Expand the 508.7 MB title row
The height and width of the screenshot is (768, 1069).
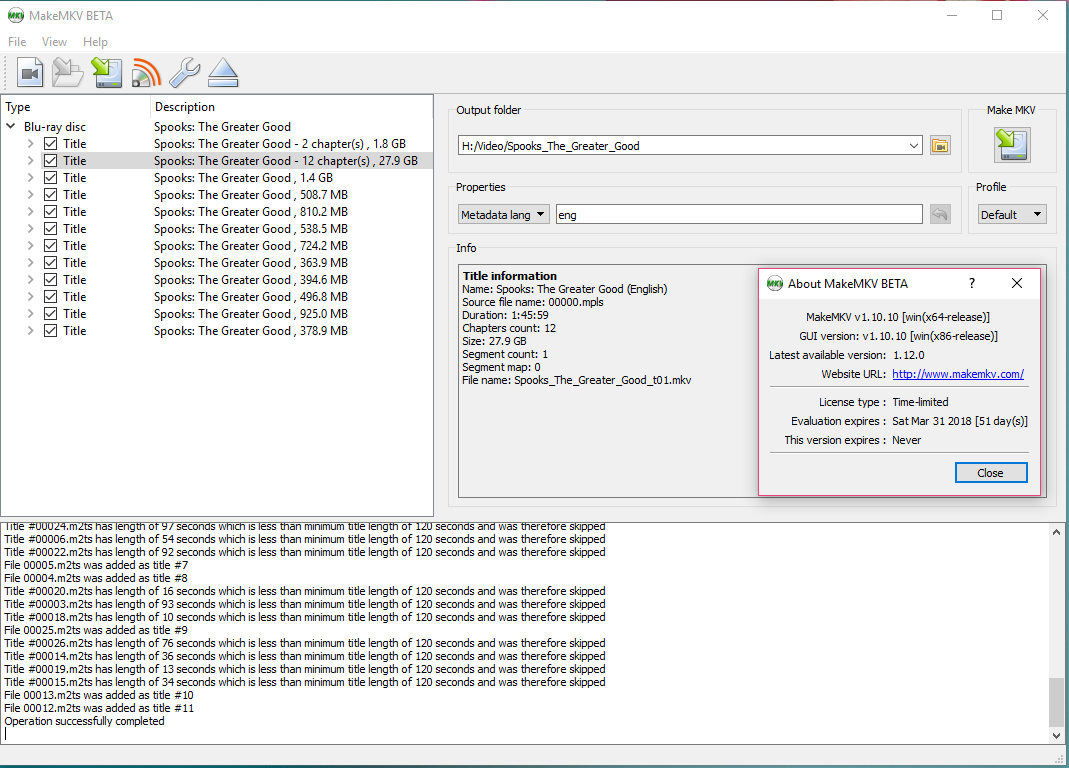coord(31,195)
